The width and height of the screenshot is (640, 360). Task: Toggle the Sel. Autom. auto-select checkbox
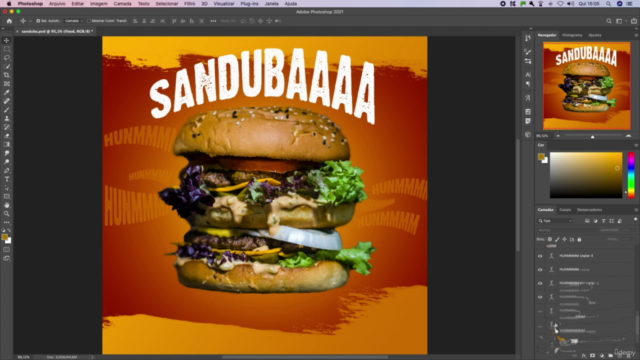(x=38, y=21)
